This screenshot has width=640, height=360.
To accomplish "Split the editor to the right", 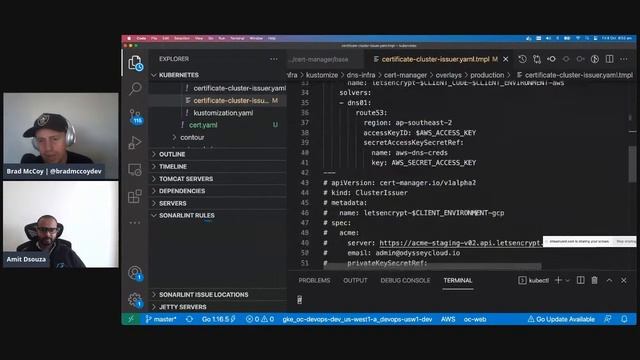I will (609, 59).
